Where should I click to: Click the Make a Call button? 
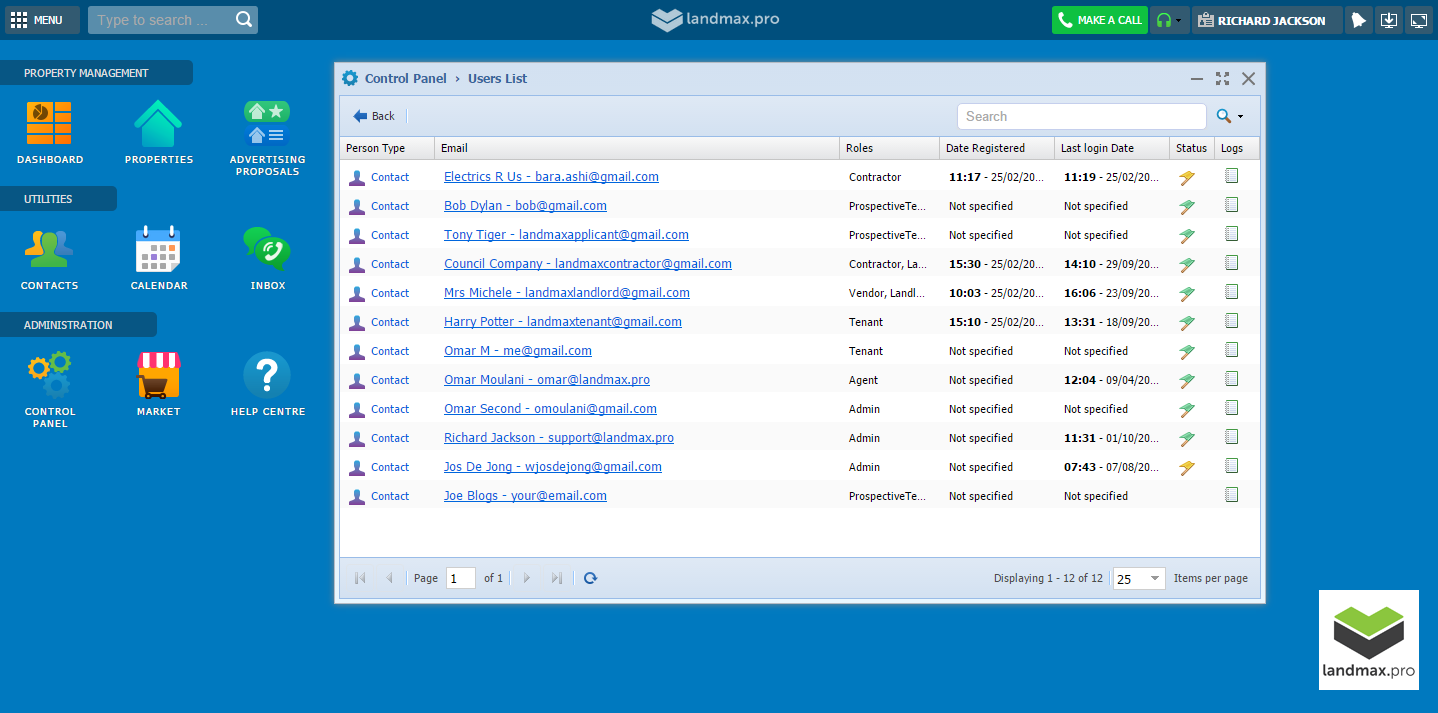pos(1099,20)
